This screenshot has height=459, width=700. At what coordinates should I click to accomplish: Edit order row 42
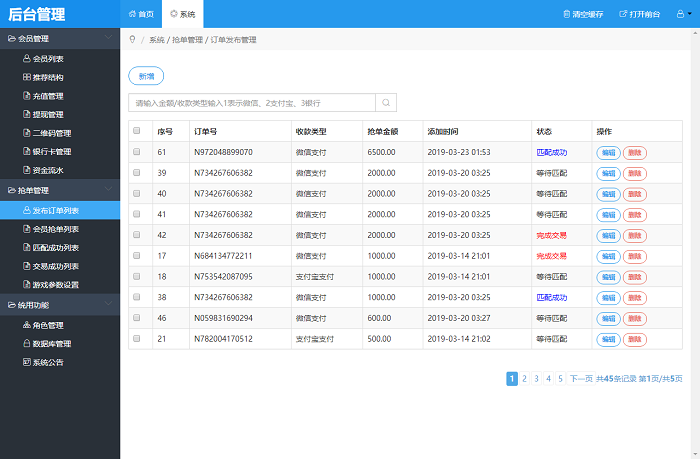click(x=608, y=236)
